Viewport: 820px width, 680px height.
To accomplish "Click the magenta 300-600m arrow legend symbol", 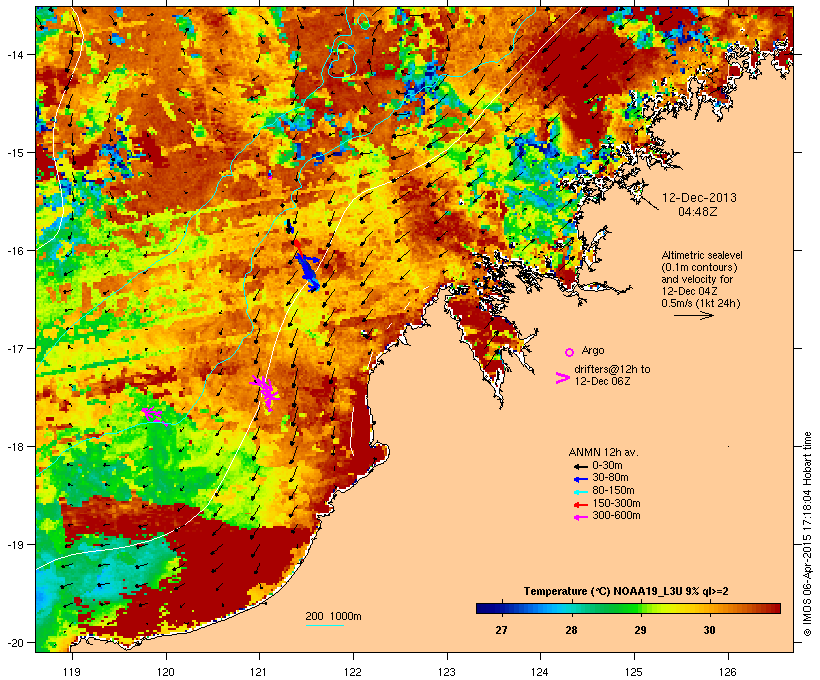I will [581, 517].
